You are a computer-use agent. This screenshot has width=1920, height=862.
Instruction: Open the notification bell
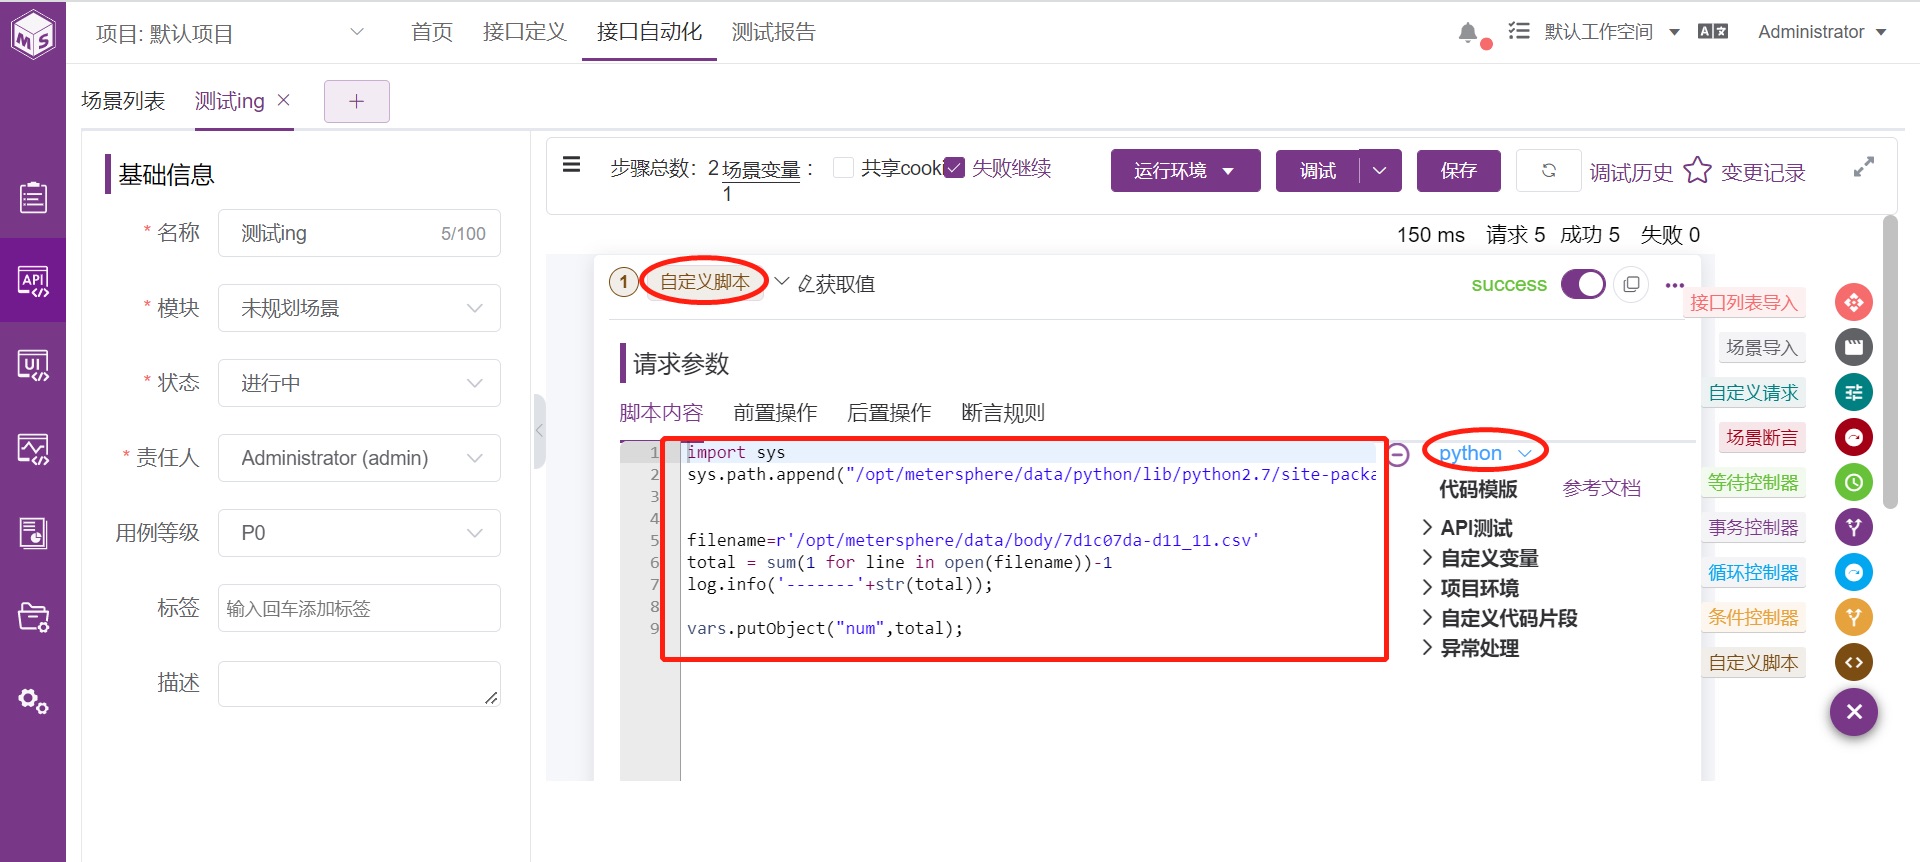[x=1468, y=32]
